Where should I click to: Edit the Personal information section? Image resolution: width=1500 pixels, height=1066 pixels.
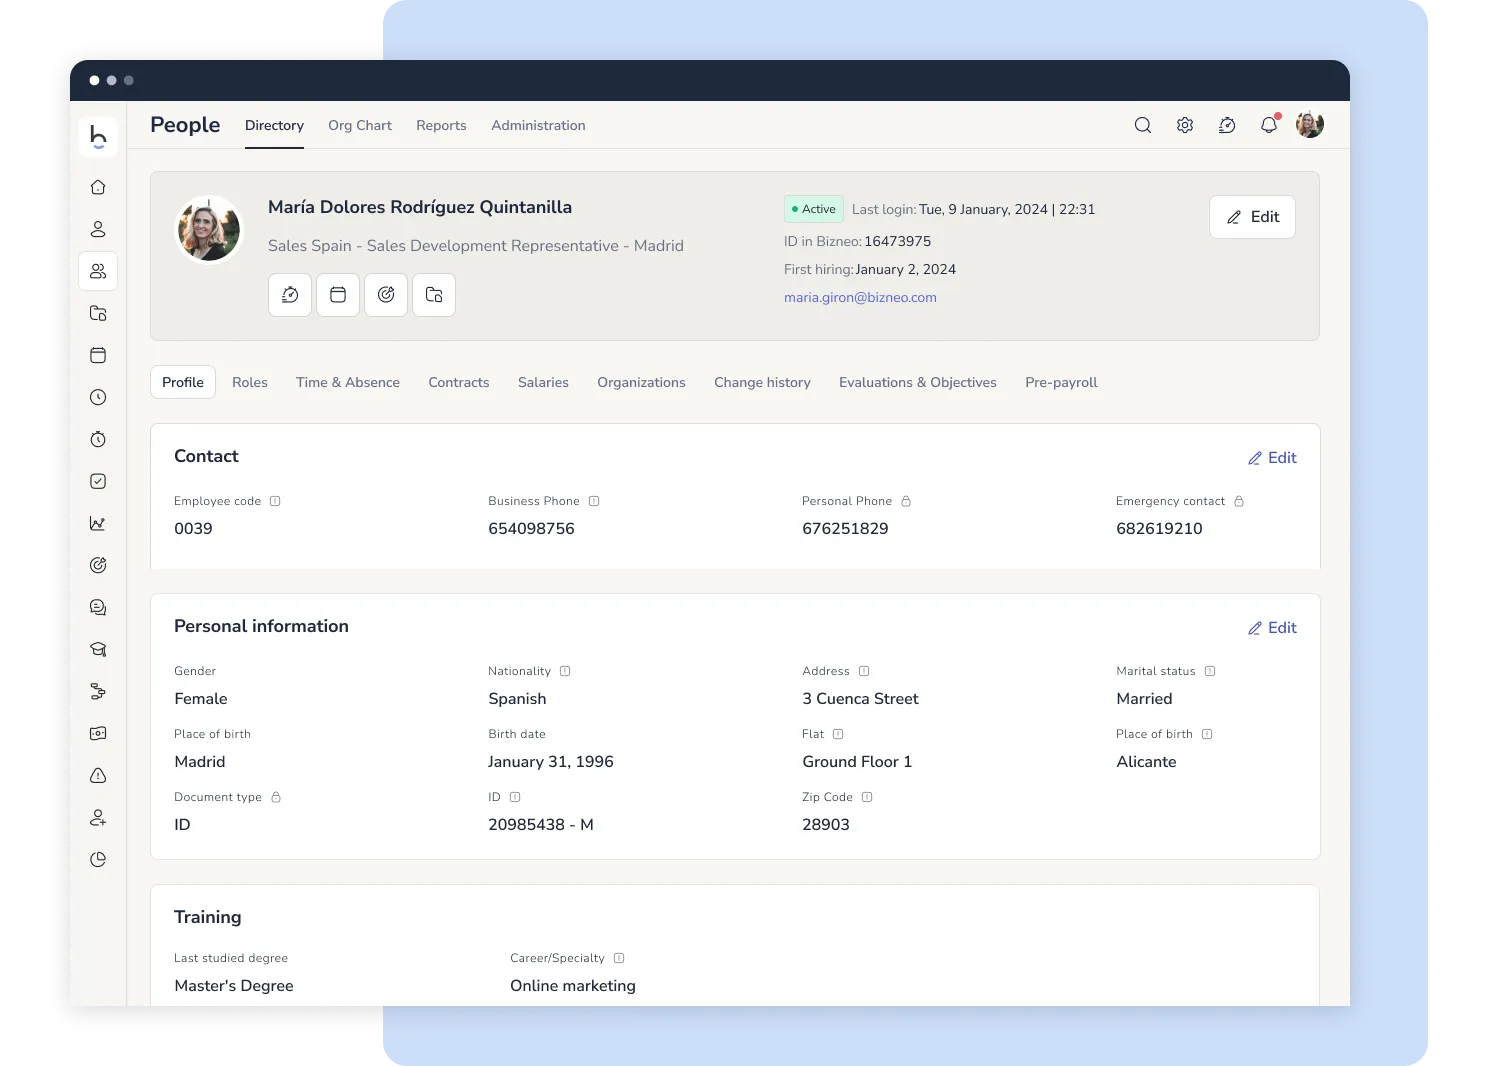click(1272, 628)
